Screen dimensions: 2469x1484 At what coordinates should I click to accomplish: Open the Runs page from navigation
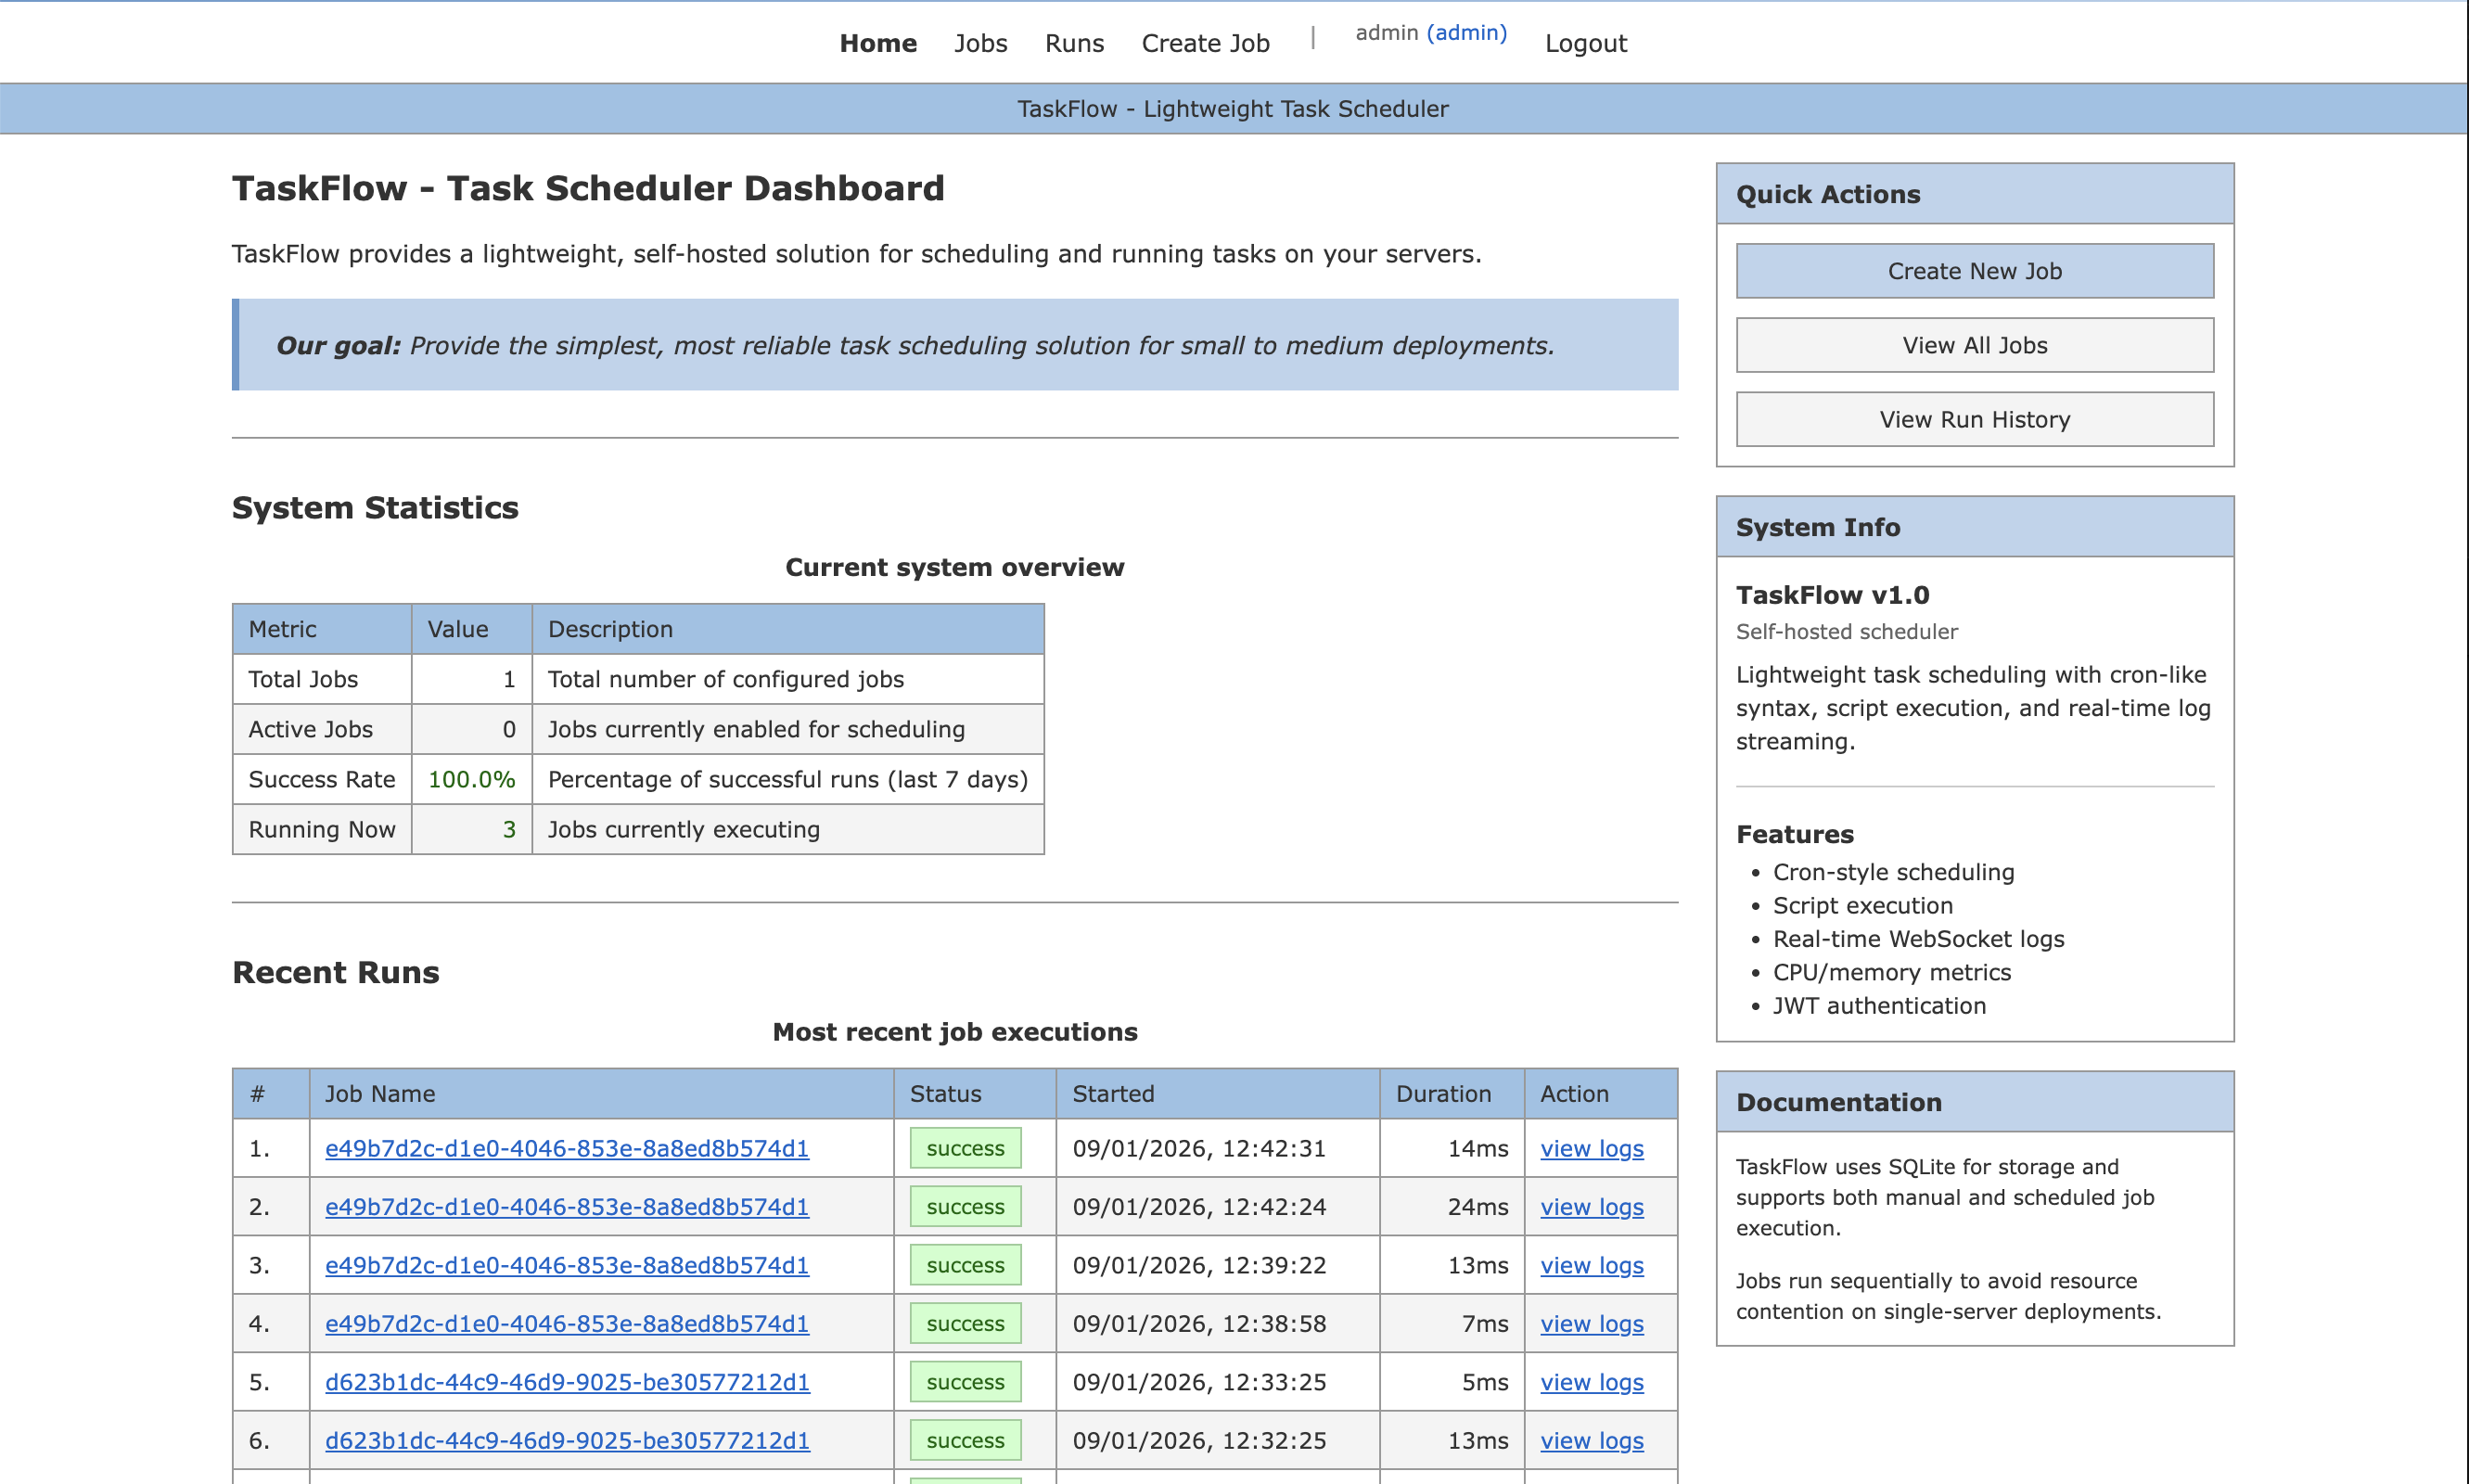coord(1073,43)
